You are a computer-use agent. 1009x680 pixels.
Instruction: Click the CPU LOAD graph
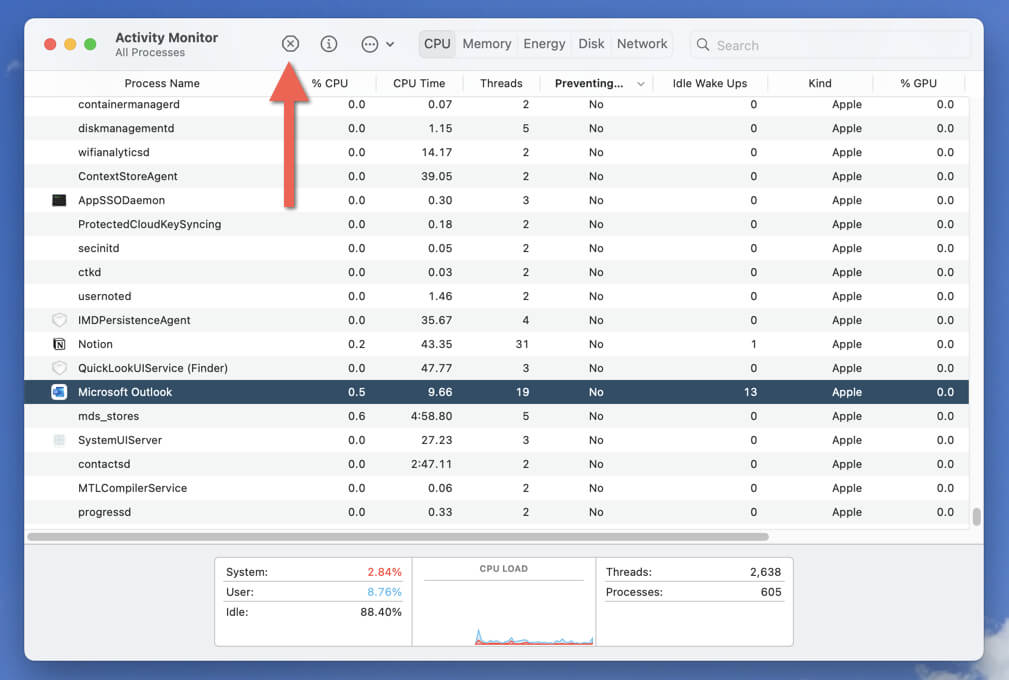point(504,602)
